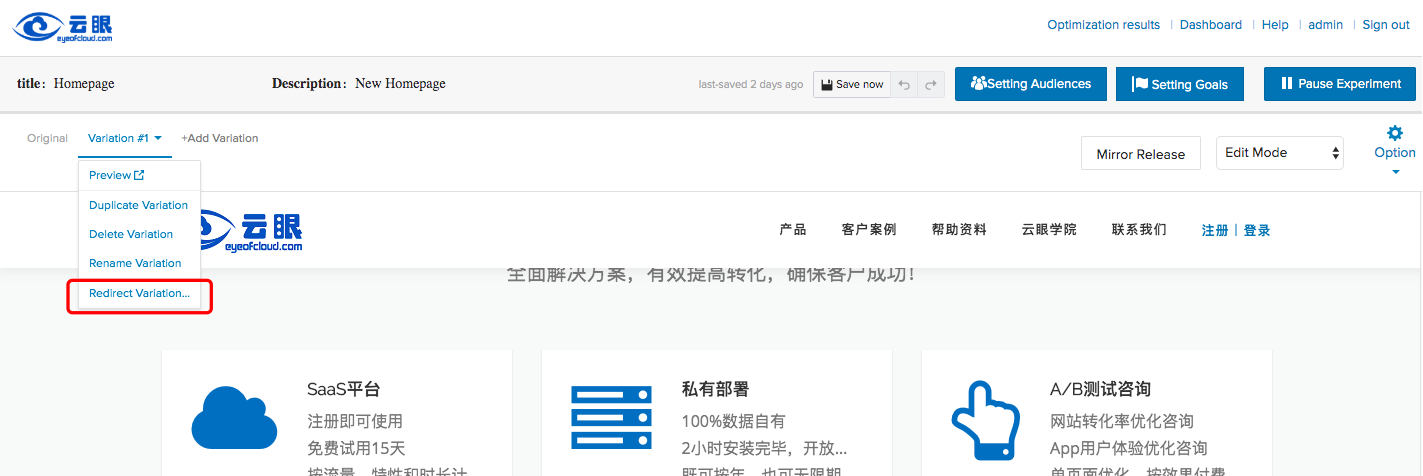The image size is (1423, 476).
Task: Open the Edit Mode dropdown
Action: (1279, 153)
